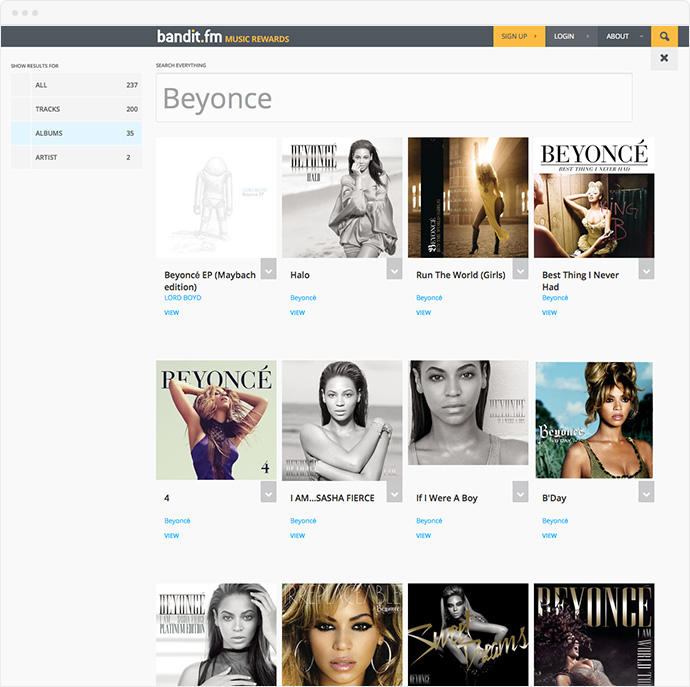
Task: Click VIEW under Run The World (Girls)
Action: (423, 312)
